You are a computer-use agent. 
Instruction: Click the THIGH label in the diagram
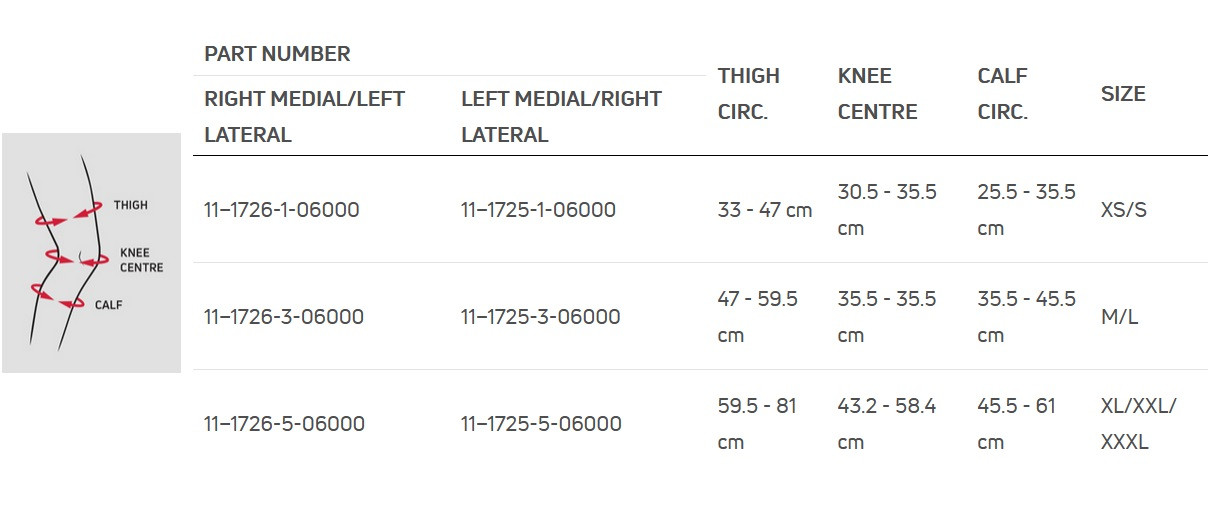pyautogui.click(x=130, y=205)
